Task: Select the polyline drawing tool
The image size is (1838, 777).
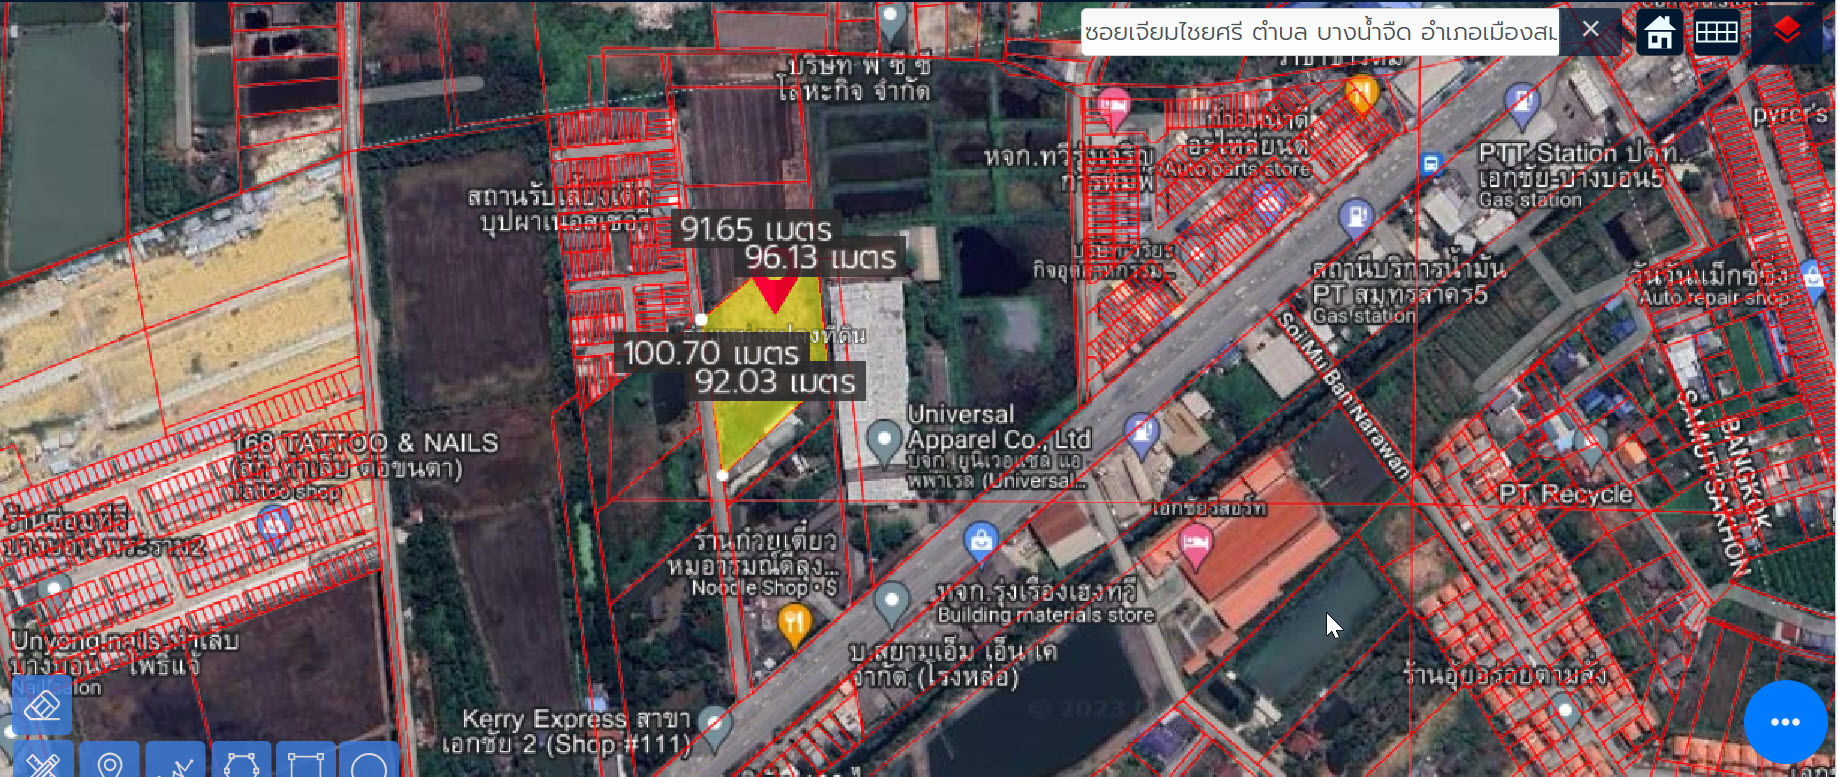Action: 175,762
